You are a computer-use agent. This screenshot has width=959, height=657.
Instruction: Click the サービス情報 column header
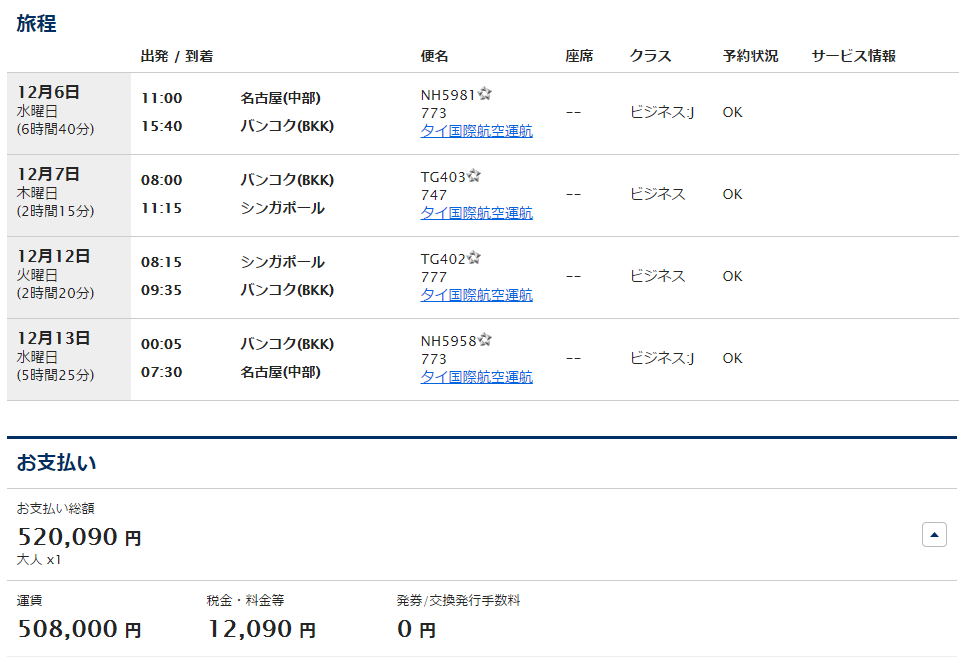click(853, 56)
